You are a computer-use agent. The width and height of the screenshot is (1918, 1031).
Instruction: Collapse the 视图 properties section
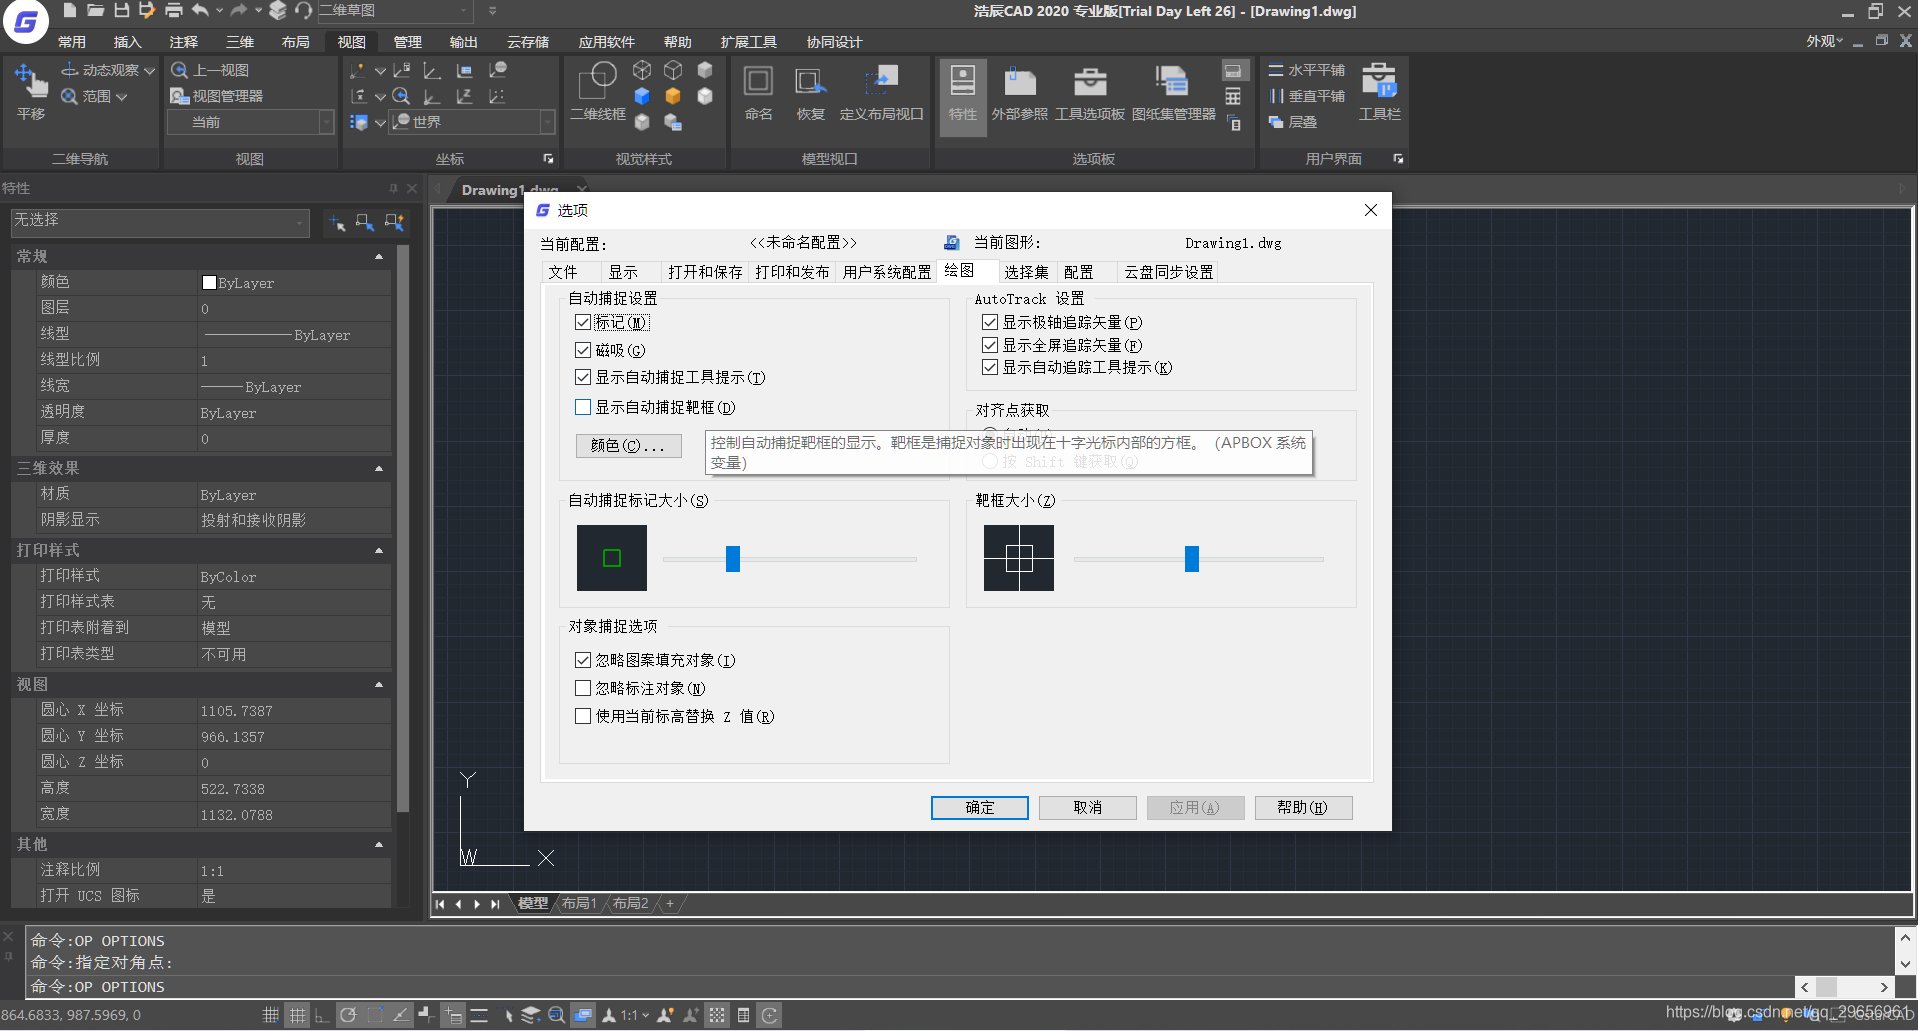[379, 684]
